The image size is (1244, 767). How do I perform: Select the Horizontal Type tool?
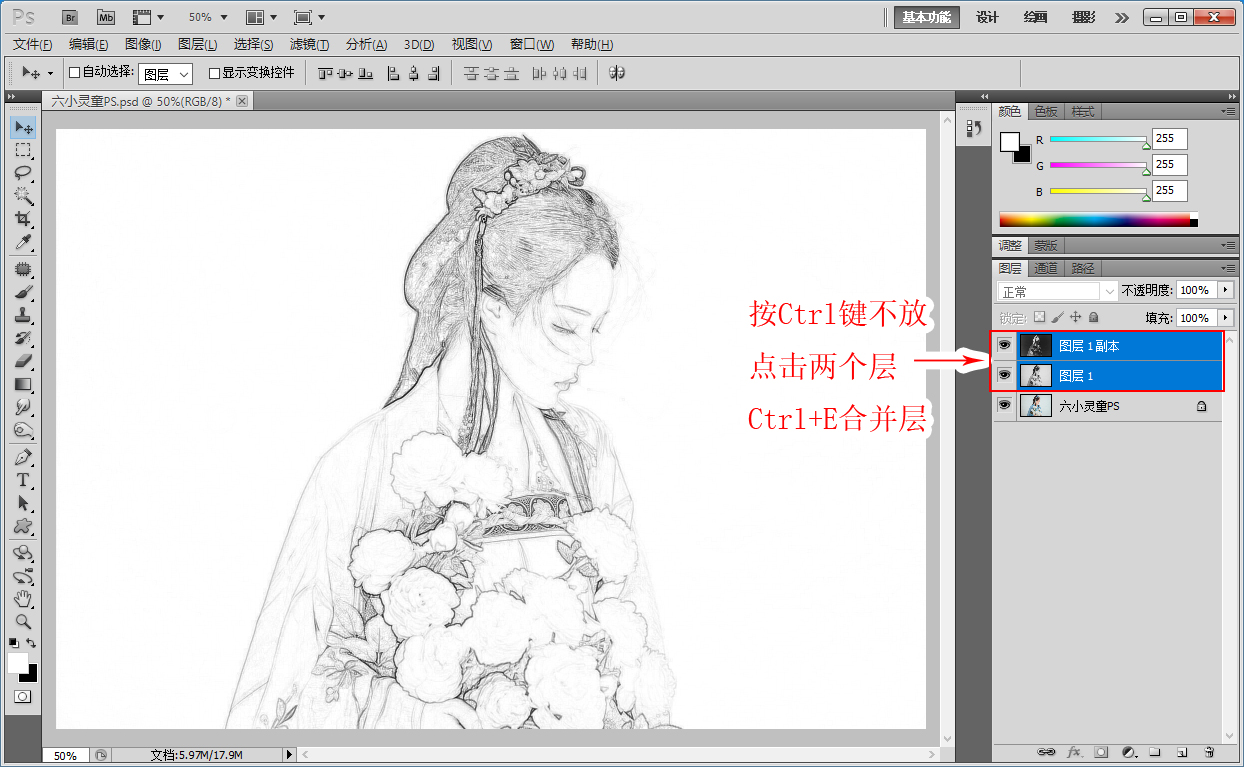[x=23, y=480]
